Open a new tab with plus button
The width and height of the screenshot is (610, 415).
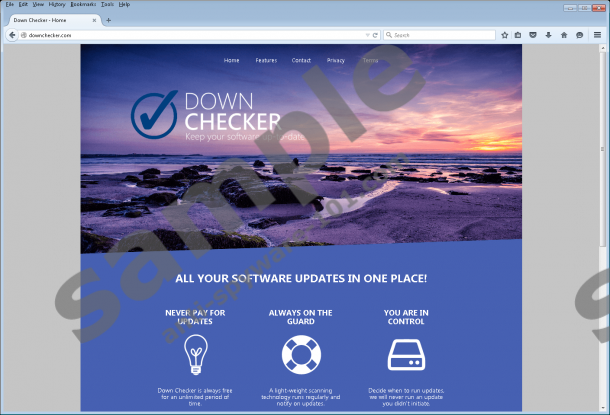pyautogui.click(x=108, y=19)
